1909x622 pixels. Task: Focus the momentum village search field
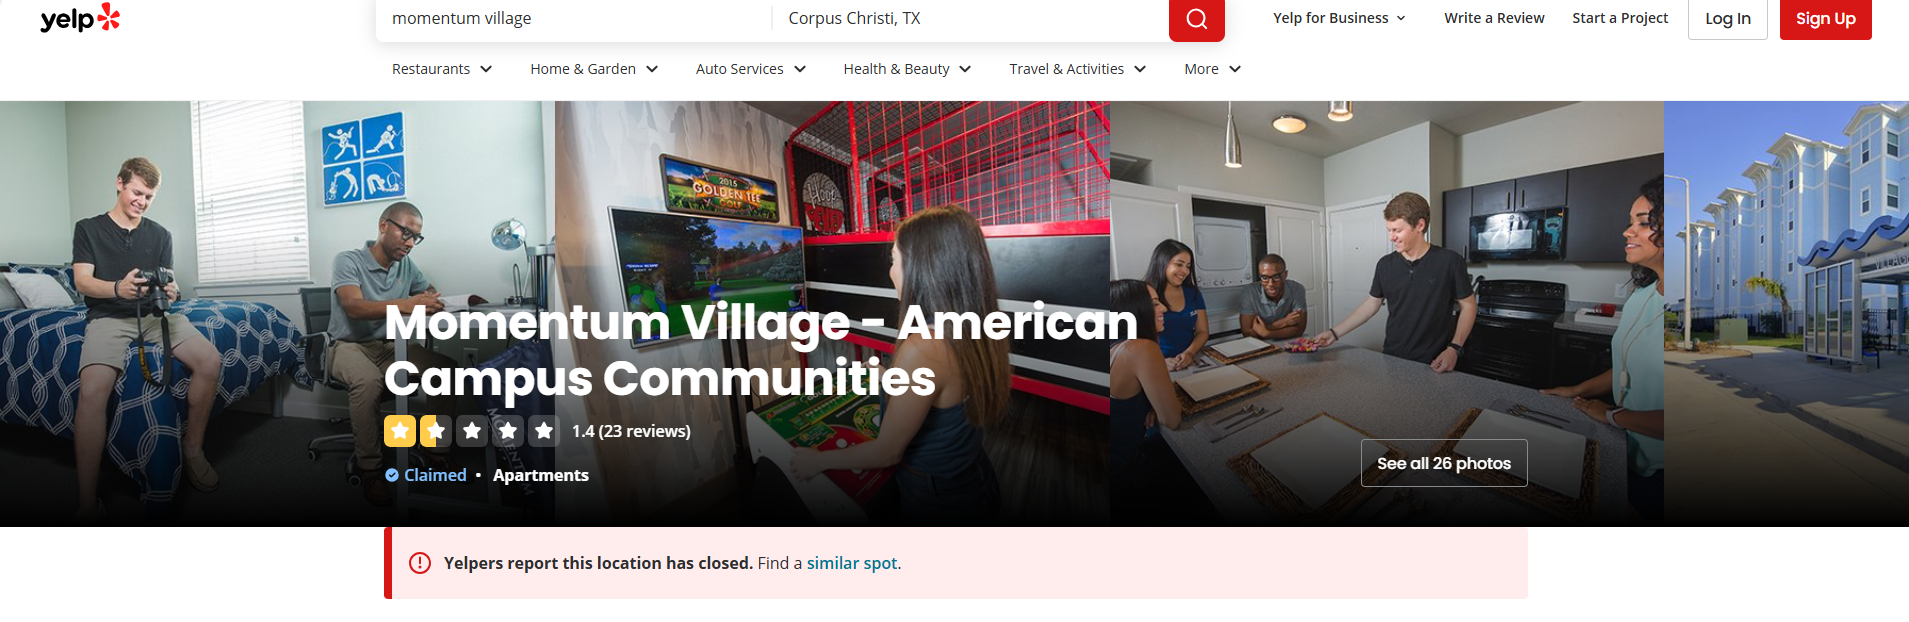574,18
